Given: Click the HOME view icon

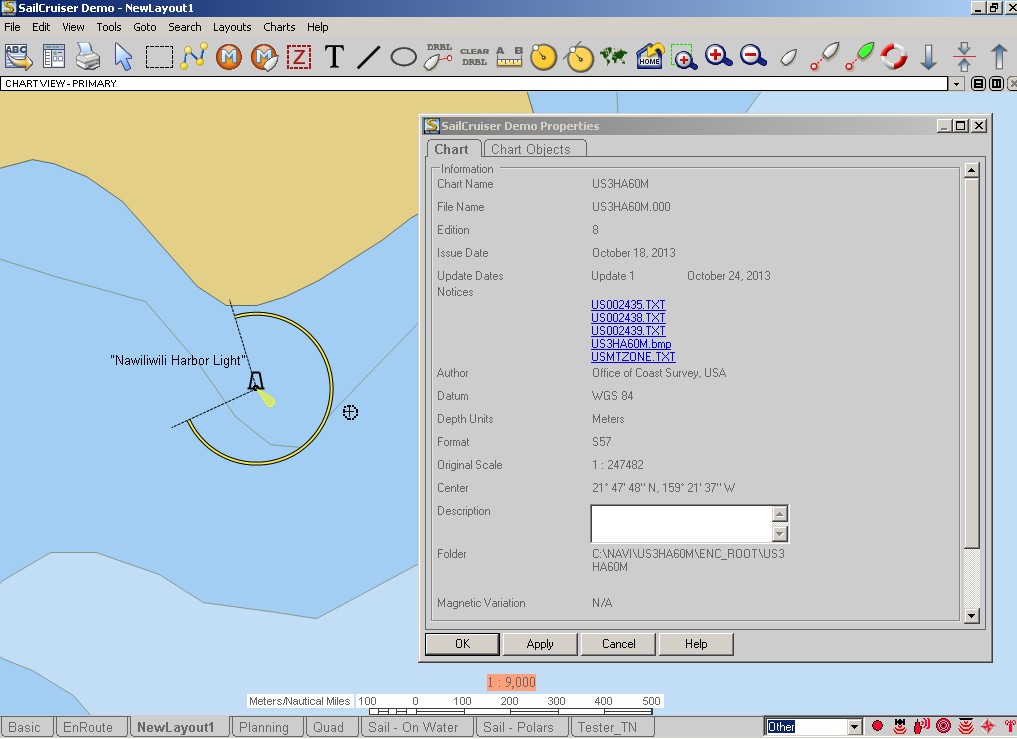Looking at the screenshot, I should pos(649,57).
